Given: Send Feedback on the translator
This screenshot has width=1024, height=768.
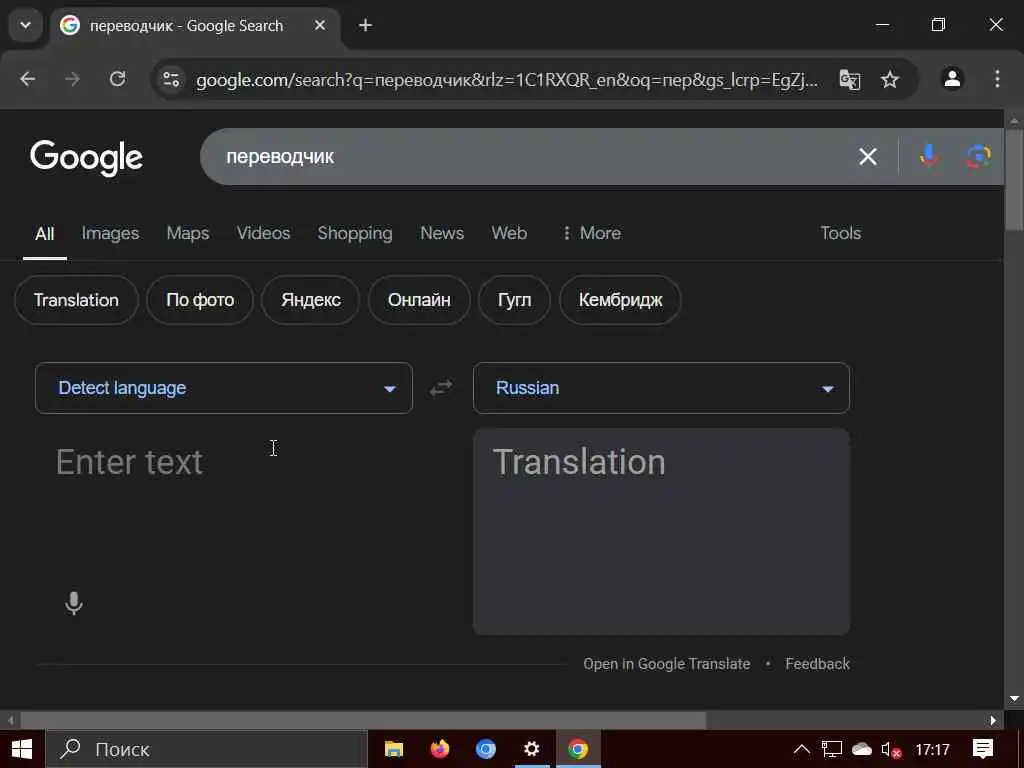Looking at the screenshot, I should pyautogui.click(x=817, y=664).
